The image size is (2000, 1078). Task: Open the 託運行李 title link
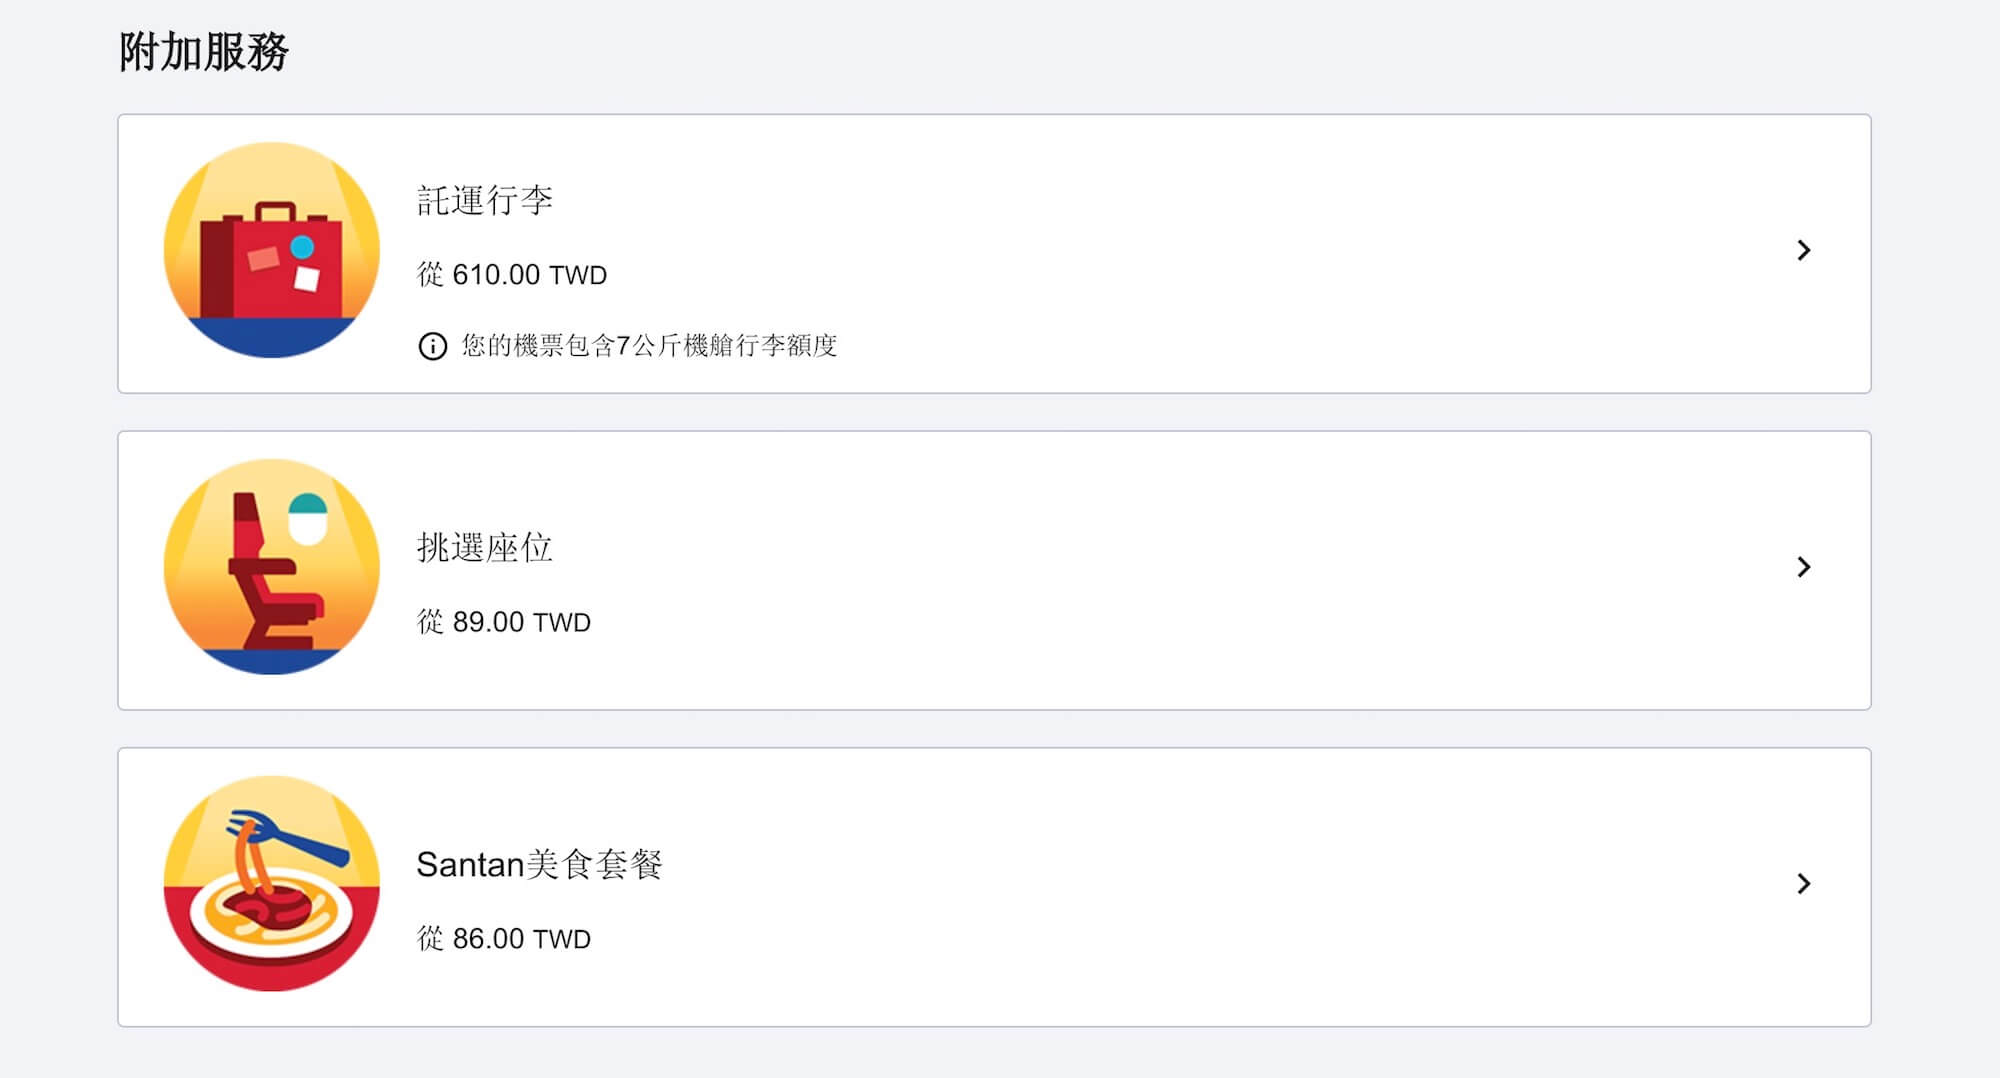coord(485,201)
